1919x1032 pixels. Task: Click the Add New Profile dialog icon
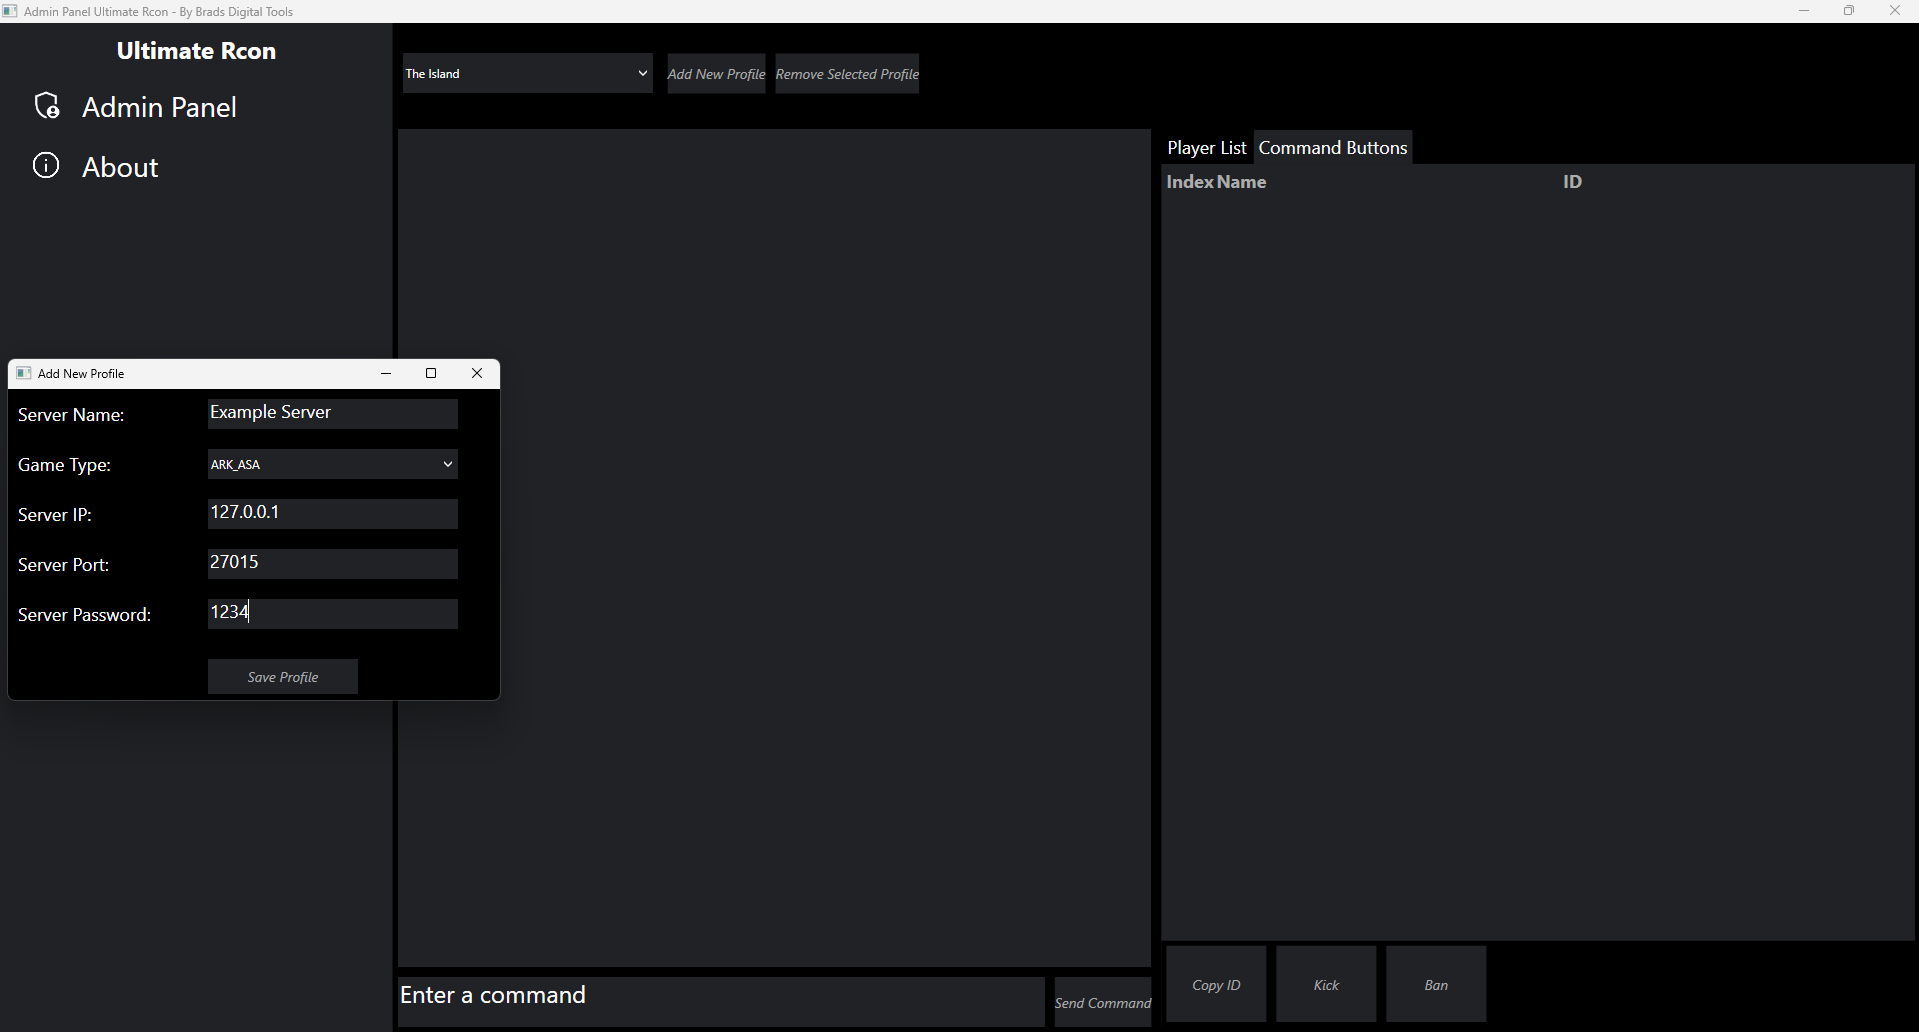click(x=22, y=373)
